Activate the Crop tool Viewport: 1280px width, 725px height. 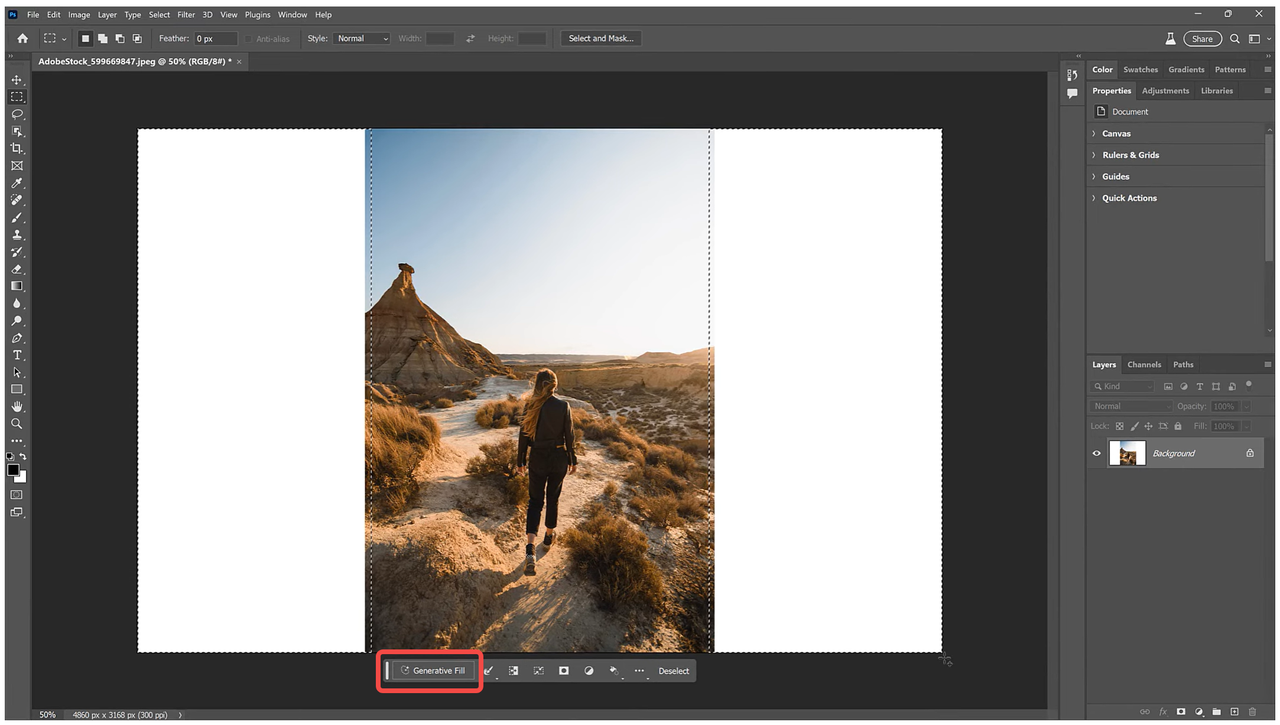tap(16, 148)
